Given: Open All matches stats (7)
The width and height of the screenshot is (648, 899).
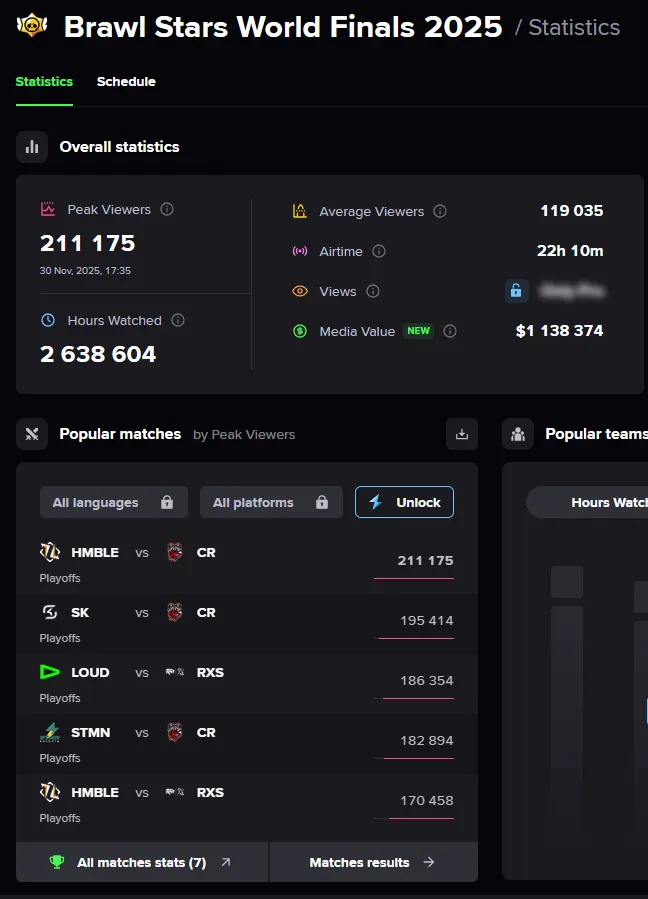Looking at the screenshot, I should 141,861.
